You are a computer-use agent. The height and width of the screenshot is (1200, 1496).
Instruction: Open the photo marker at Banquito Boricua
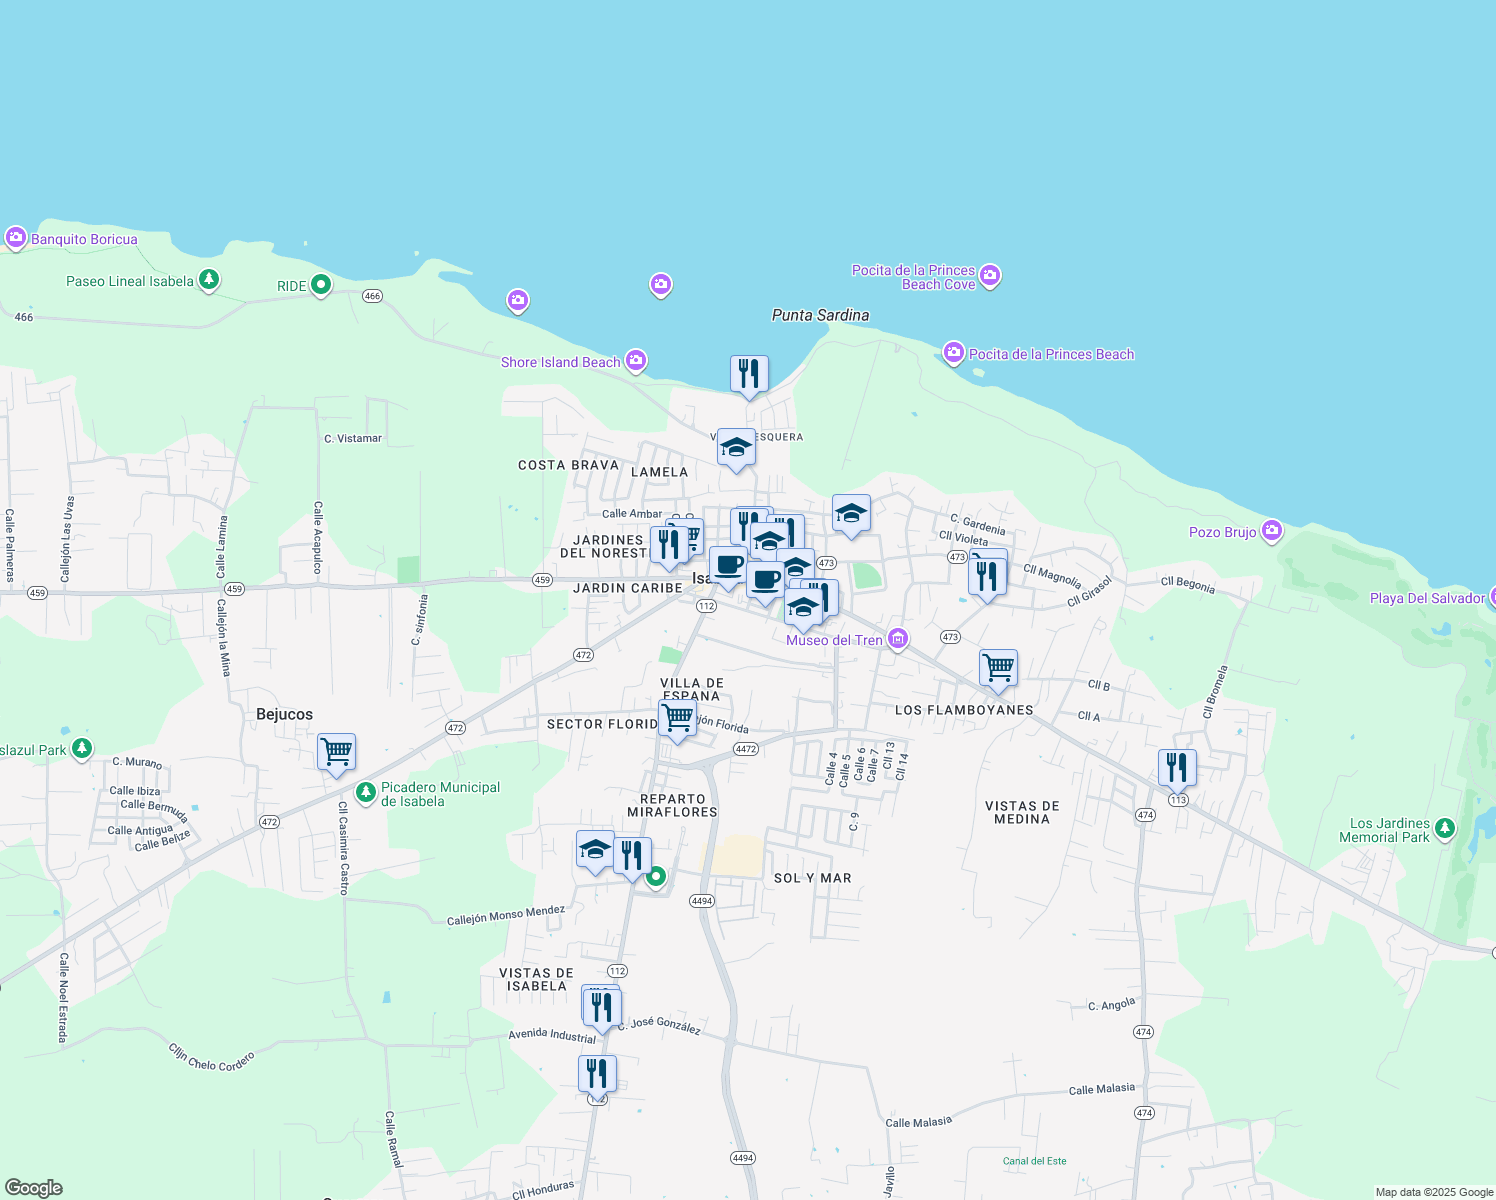tap(15, 238)
